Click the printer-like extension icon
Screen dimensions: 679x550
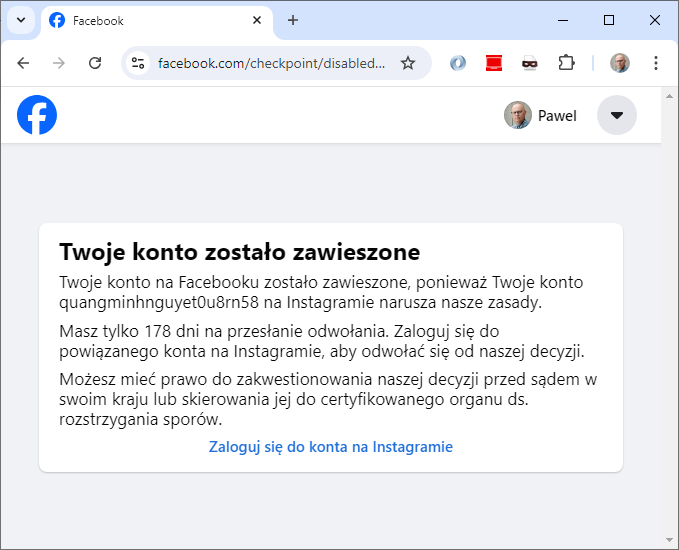click(x=530, y=63)
